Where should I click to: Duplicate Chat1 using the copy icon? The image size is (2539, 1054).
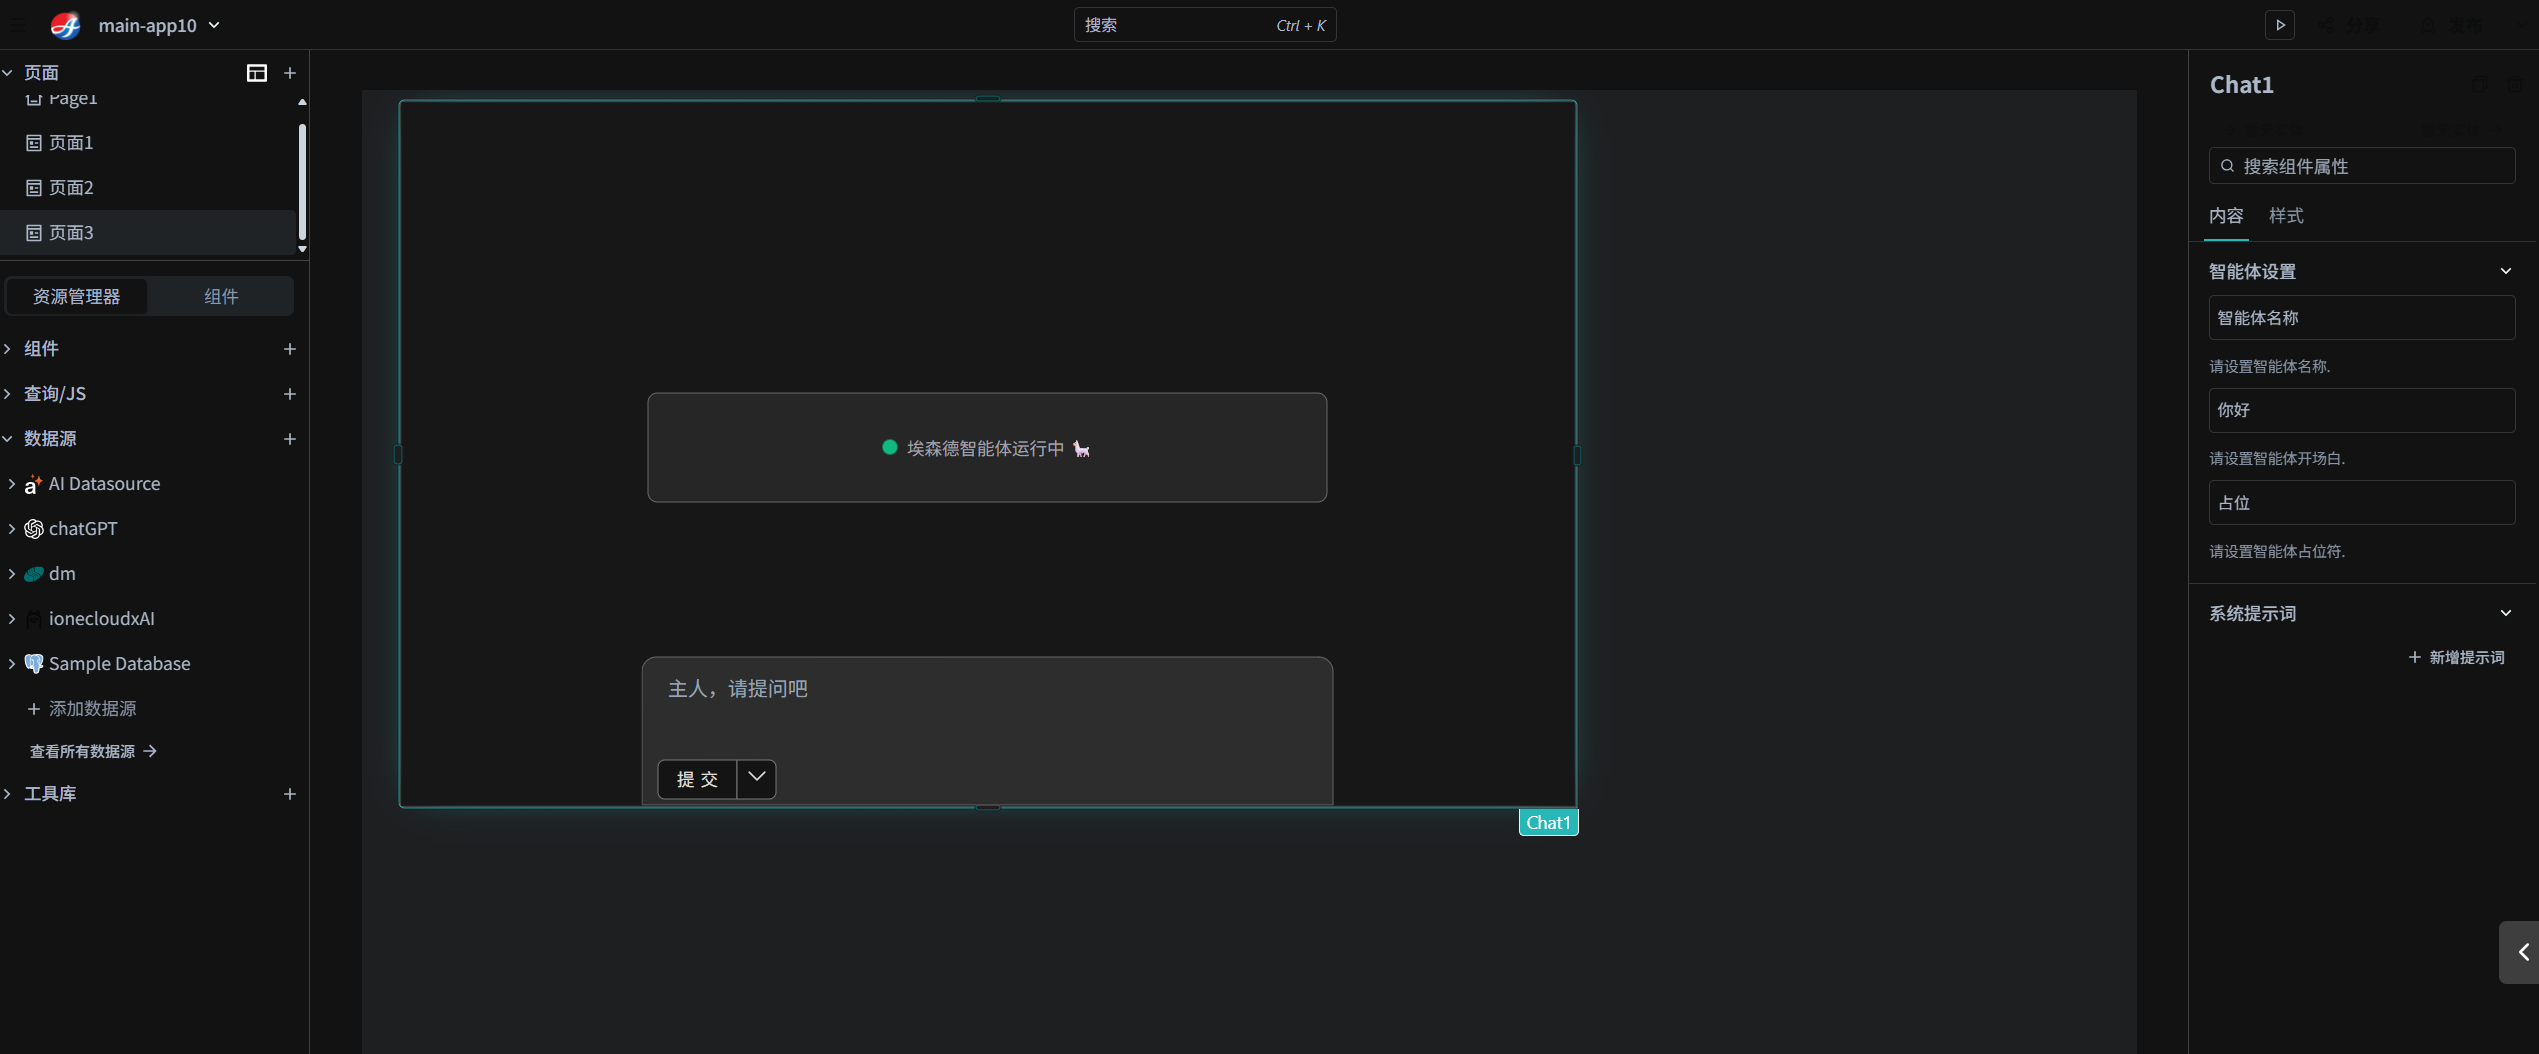pos(2480,84)
